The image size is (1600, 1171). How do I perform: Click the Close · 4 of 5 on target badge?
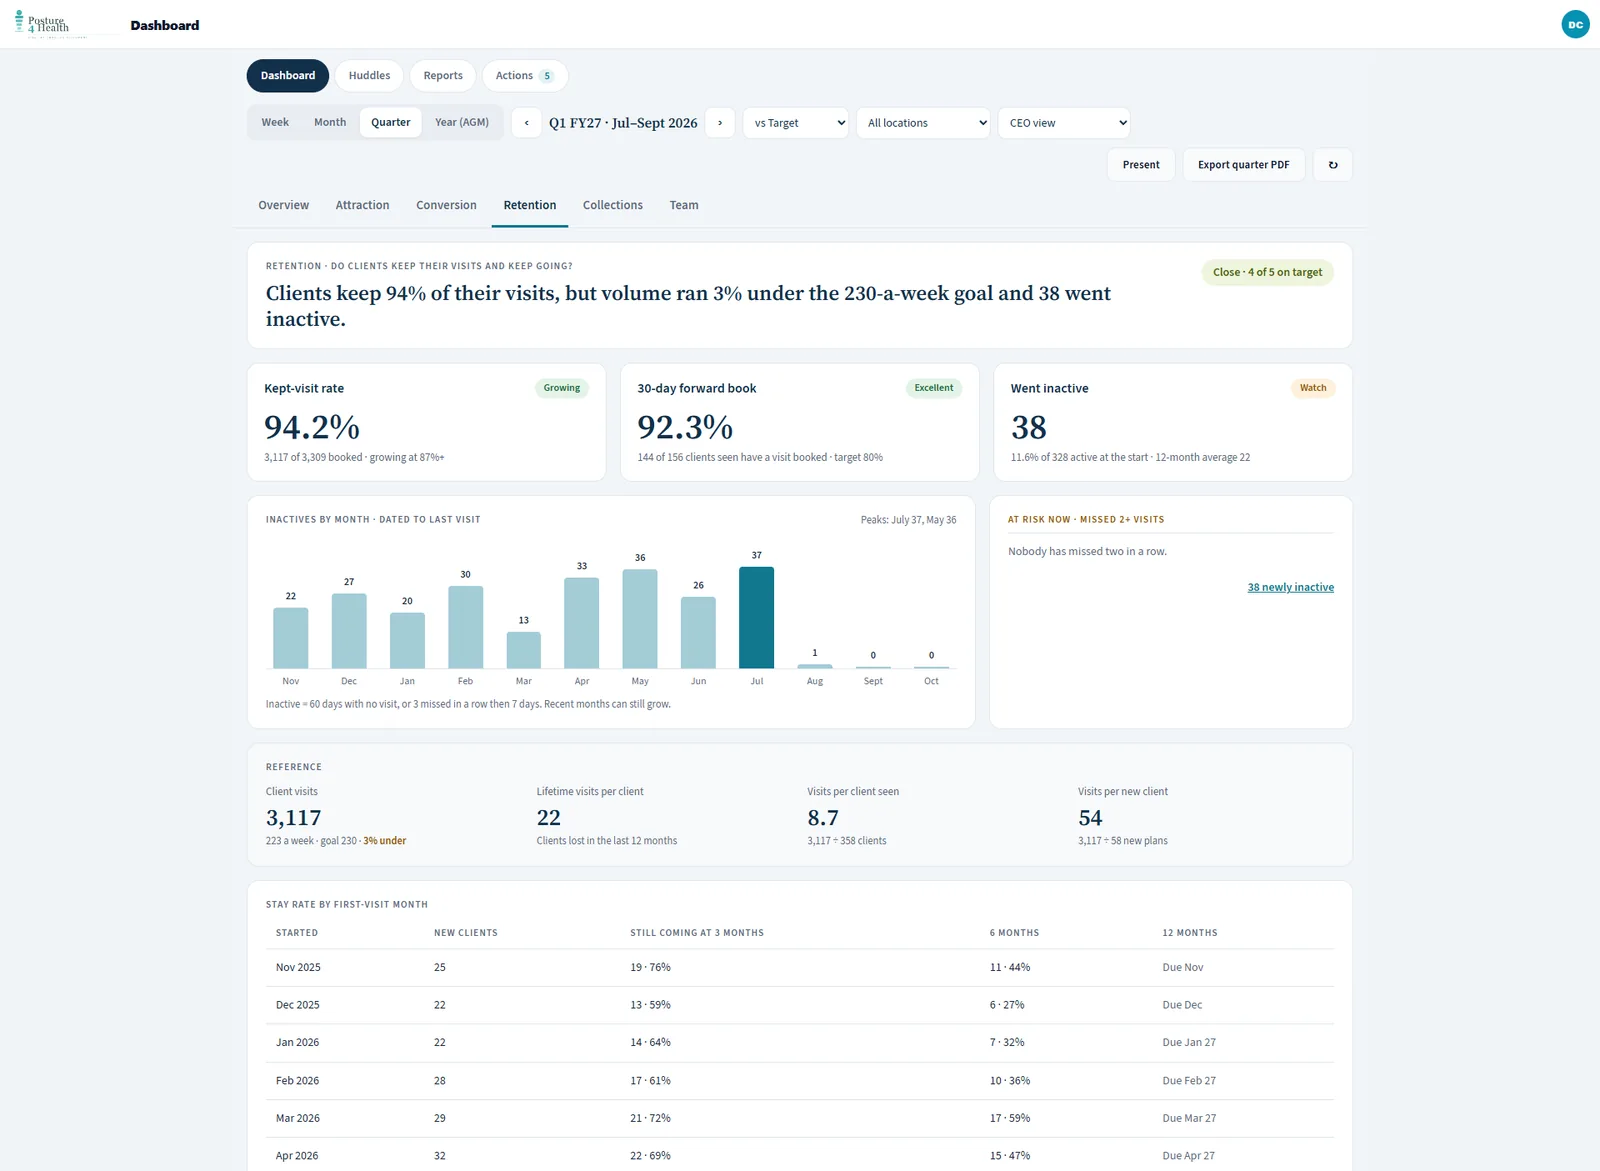pyautogui.click(x=1267, y=272)
